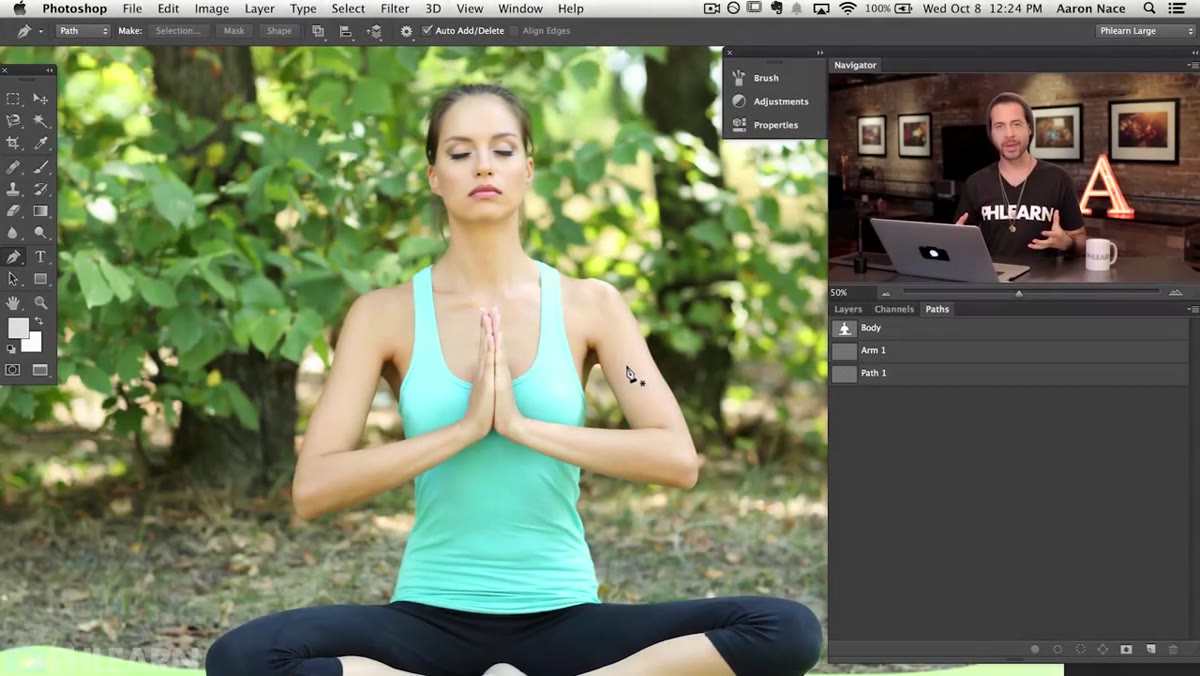Select the Zoom tool in toolbox
The width and height of the screenshot is (1200, 676).
(x=41, y=302)
